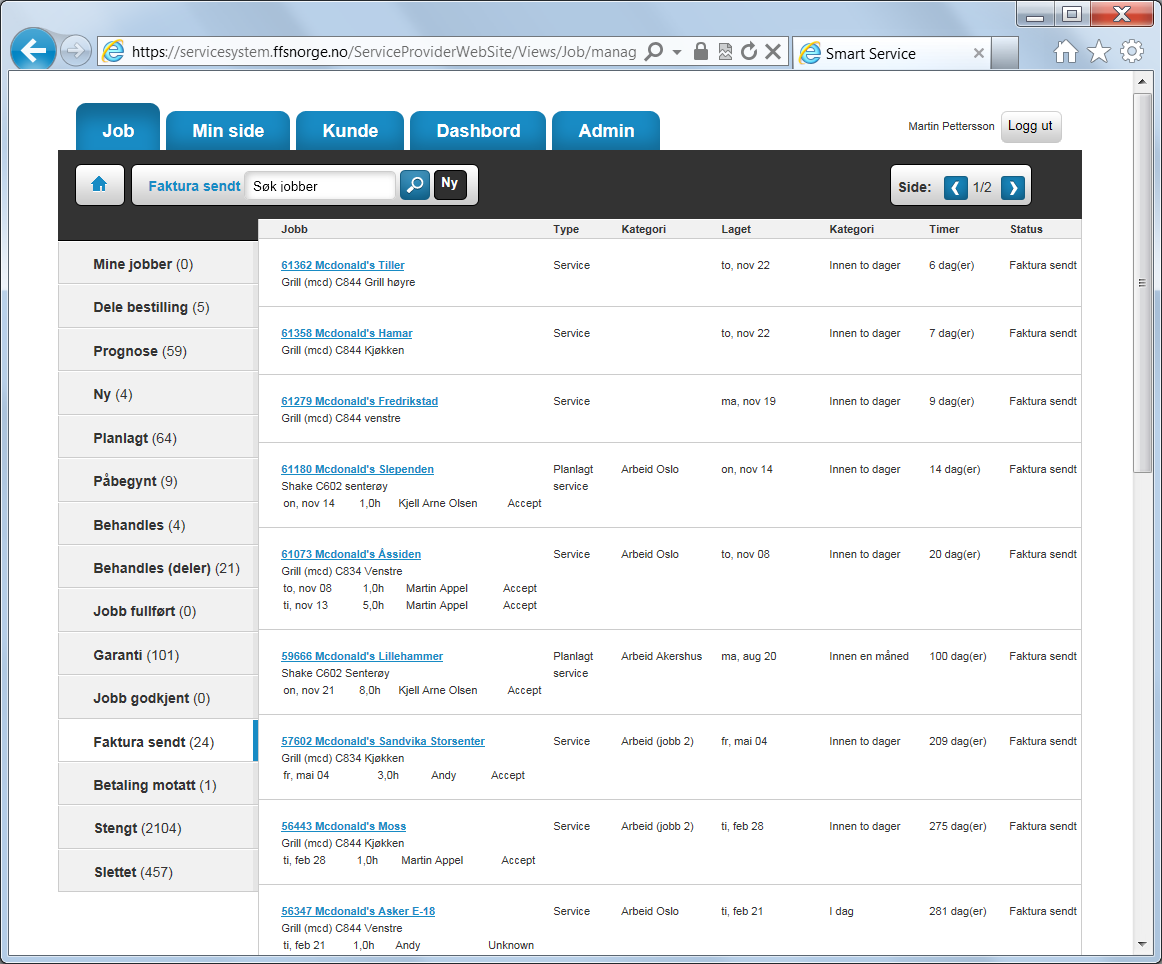1162x964 pixels.
Task: Open Behandles (4) sidebar item
Action: point(158,525)
